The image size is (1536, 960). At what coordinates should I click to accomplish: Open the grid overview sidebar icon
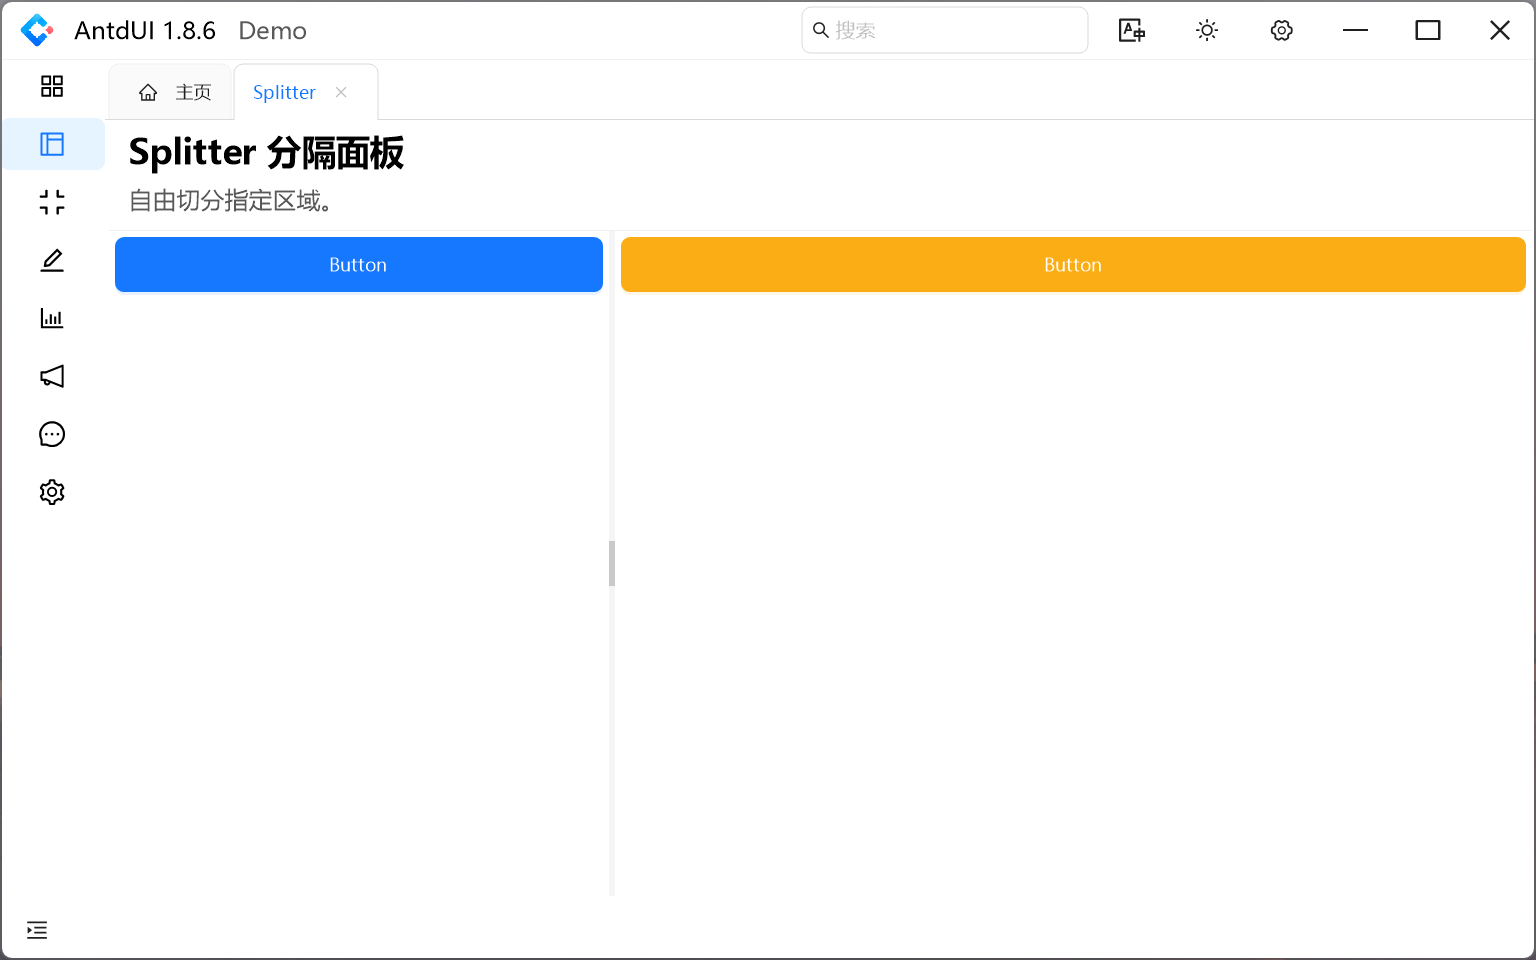52,87
